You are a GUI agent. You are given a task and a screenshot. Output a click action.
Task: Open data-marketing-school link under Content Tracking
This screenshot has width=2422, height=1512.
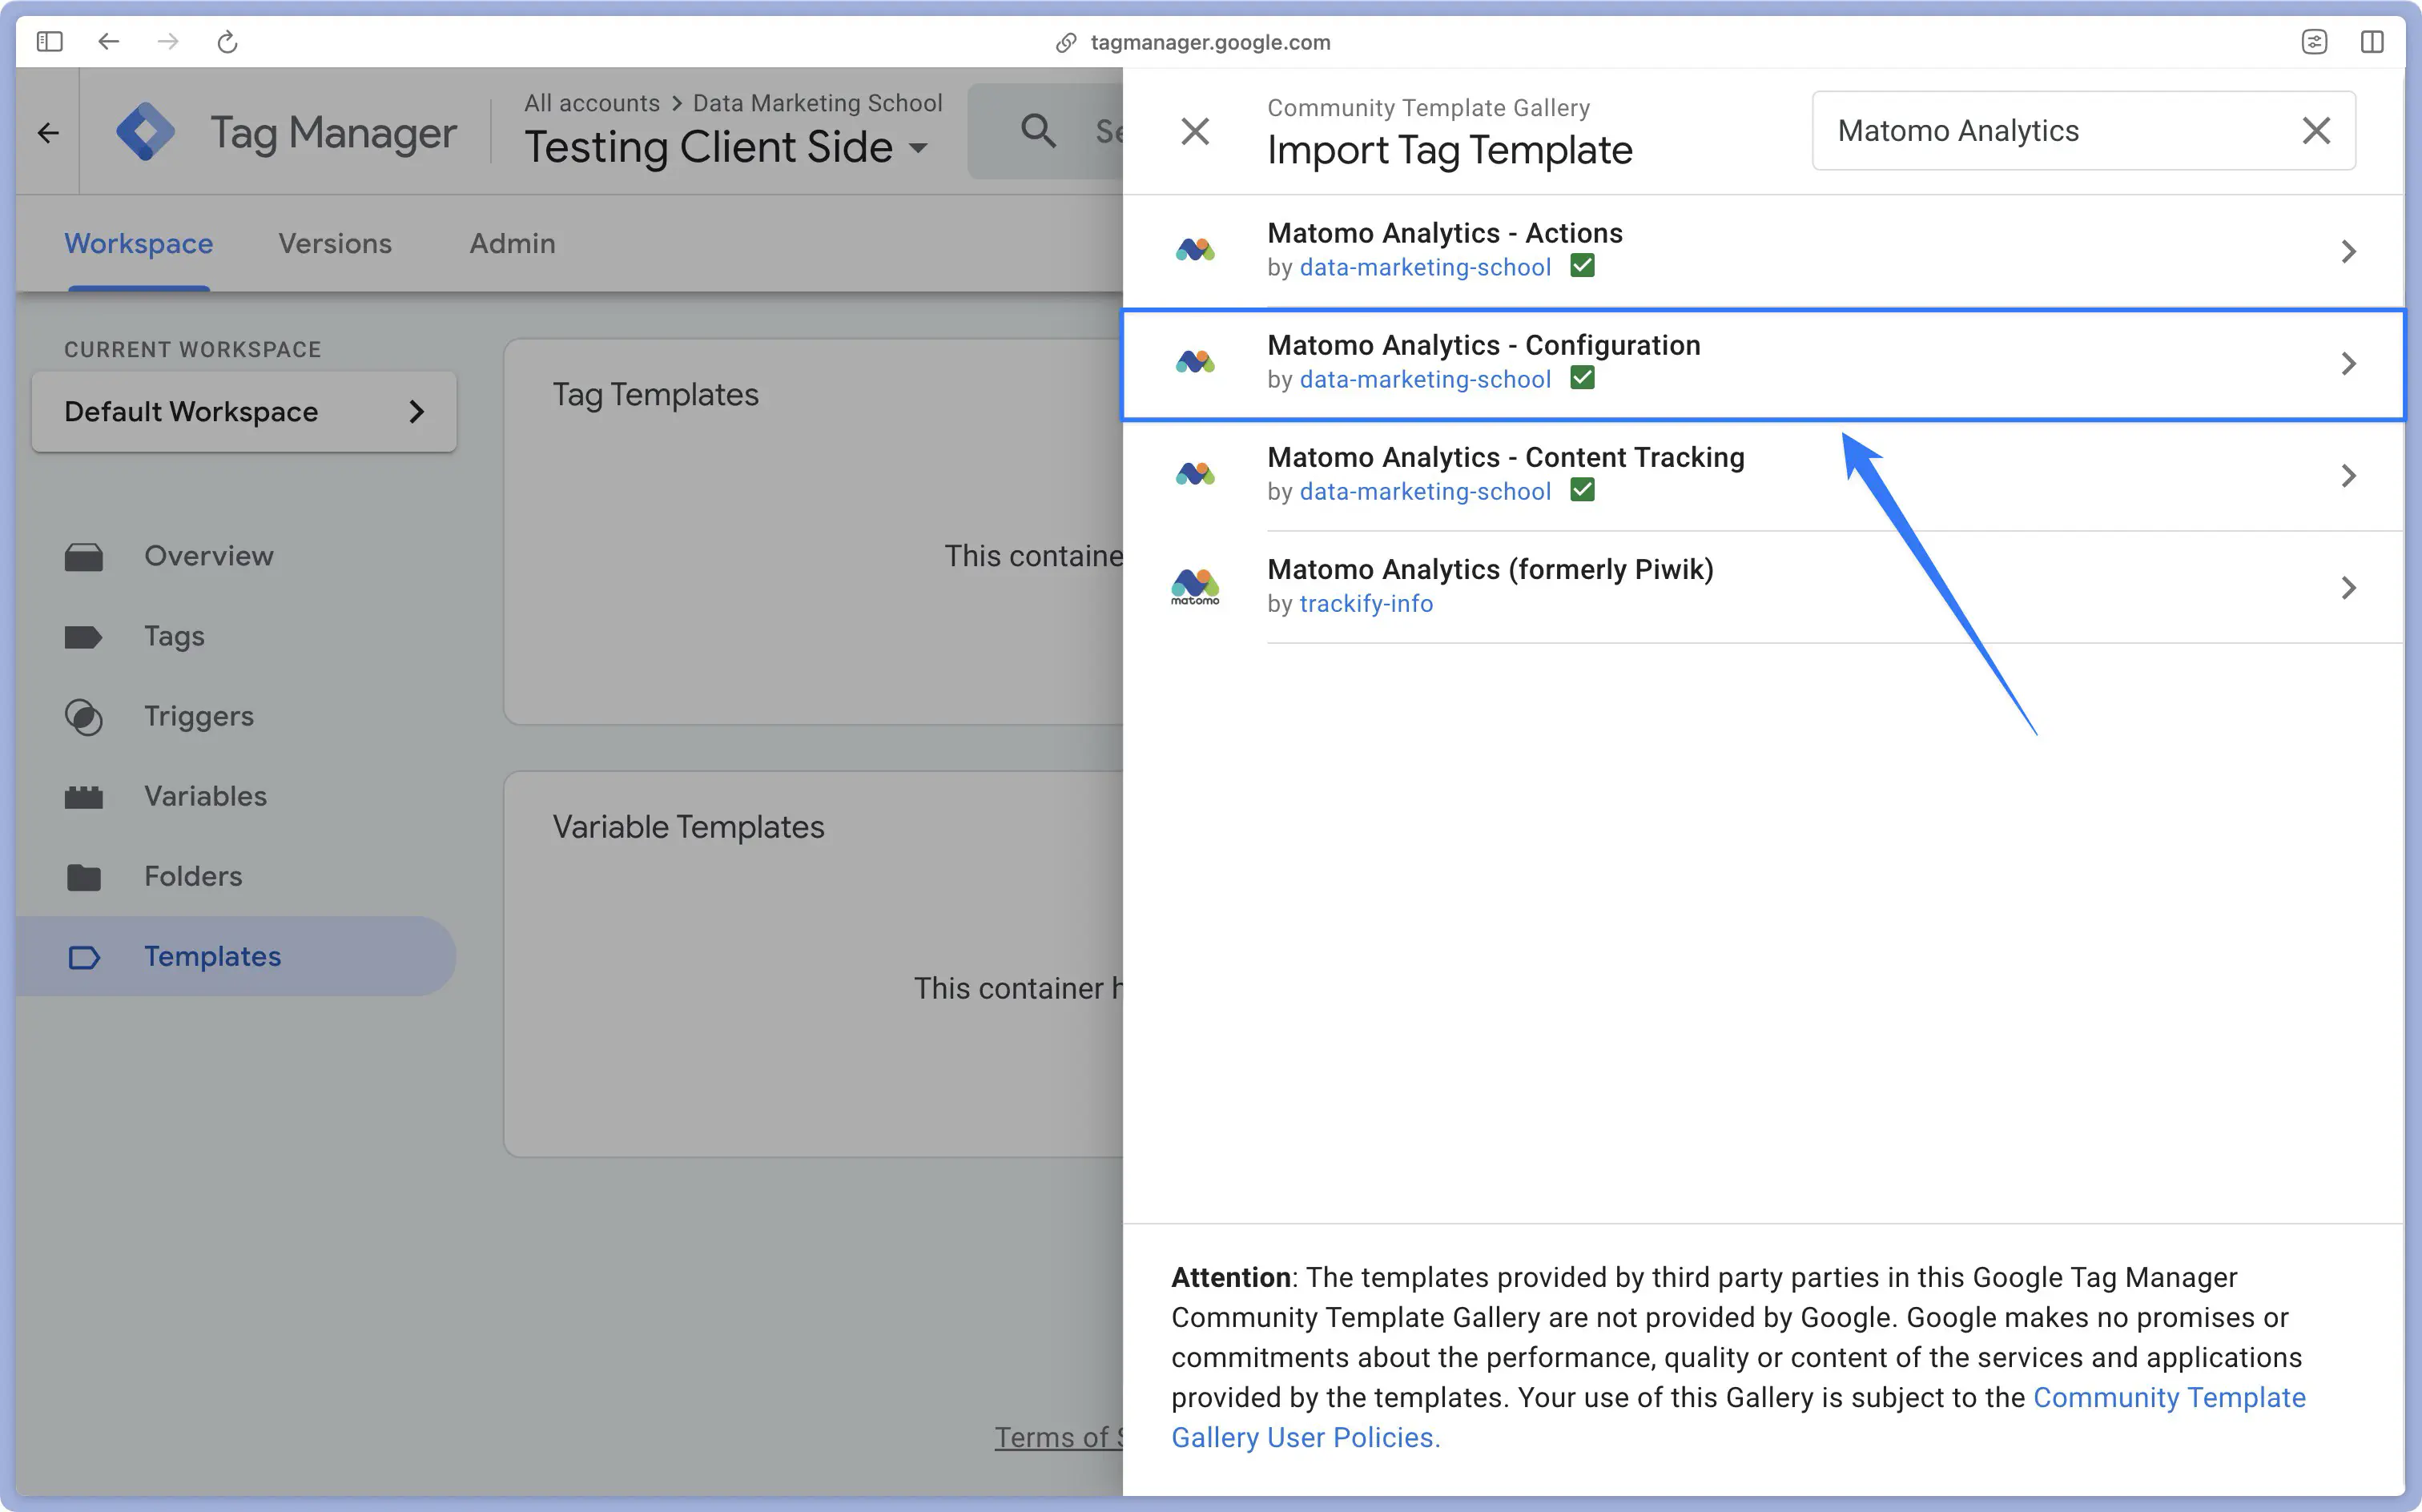click(x=1425, y=491)
